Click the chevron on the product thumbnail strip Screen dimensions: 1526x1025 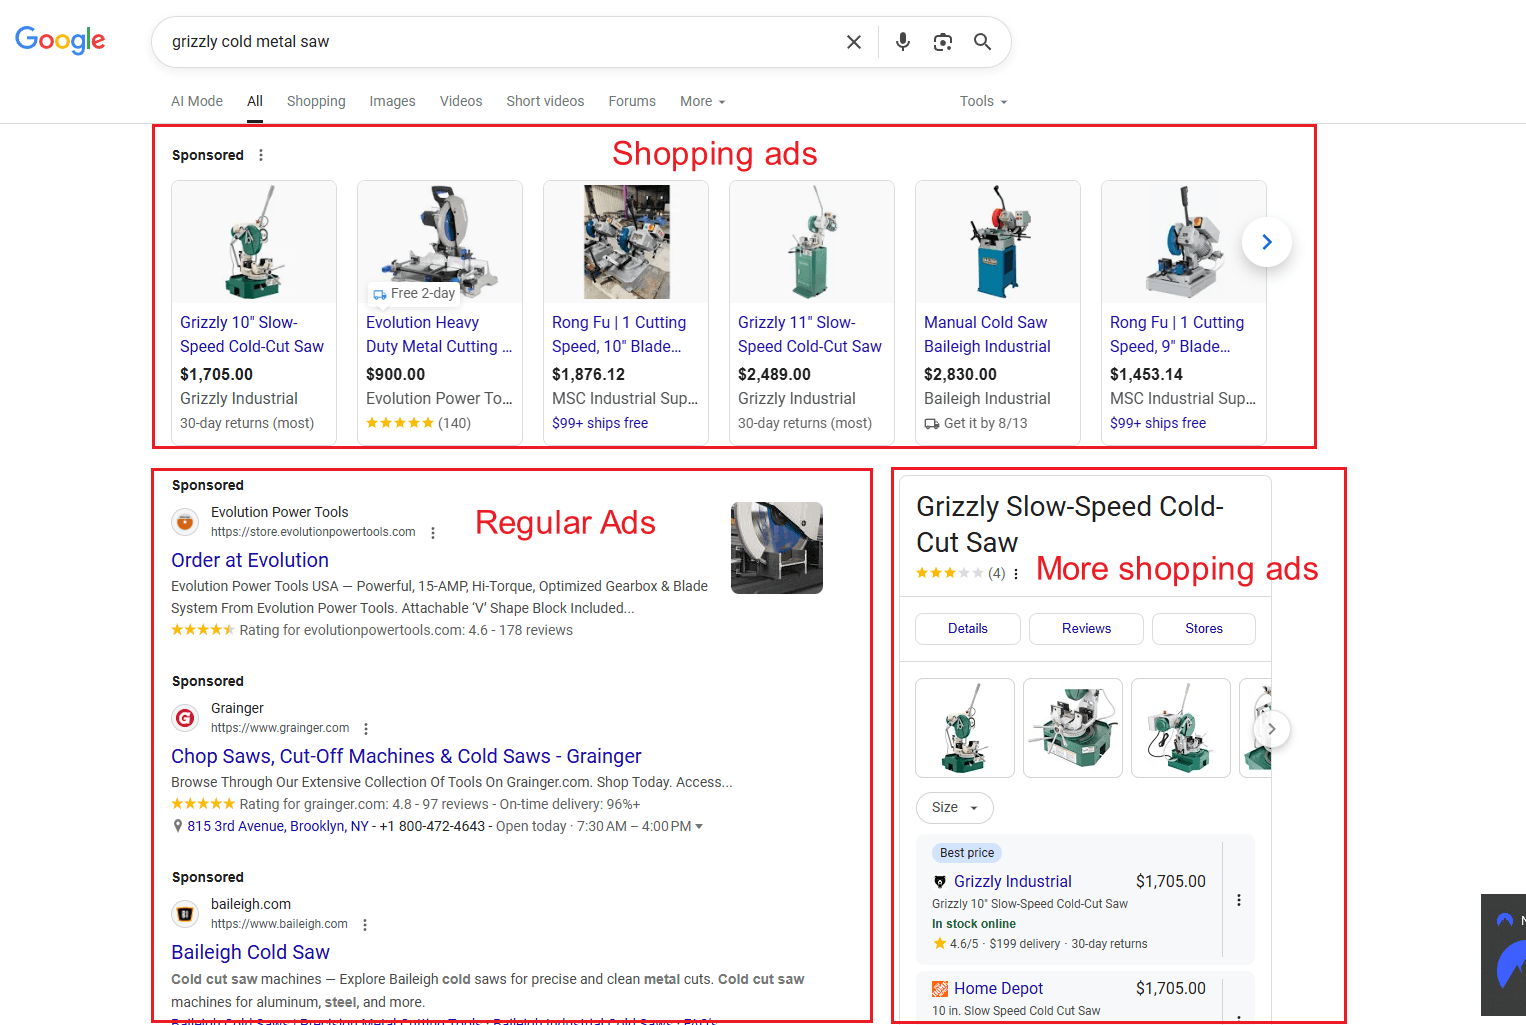point(1273,728)
